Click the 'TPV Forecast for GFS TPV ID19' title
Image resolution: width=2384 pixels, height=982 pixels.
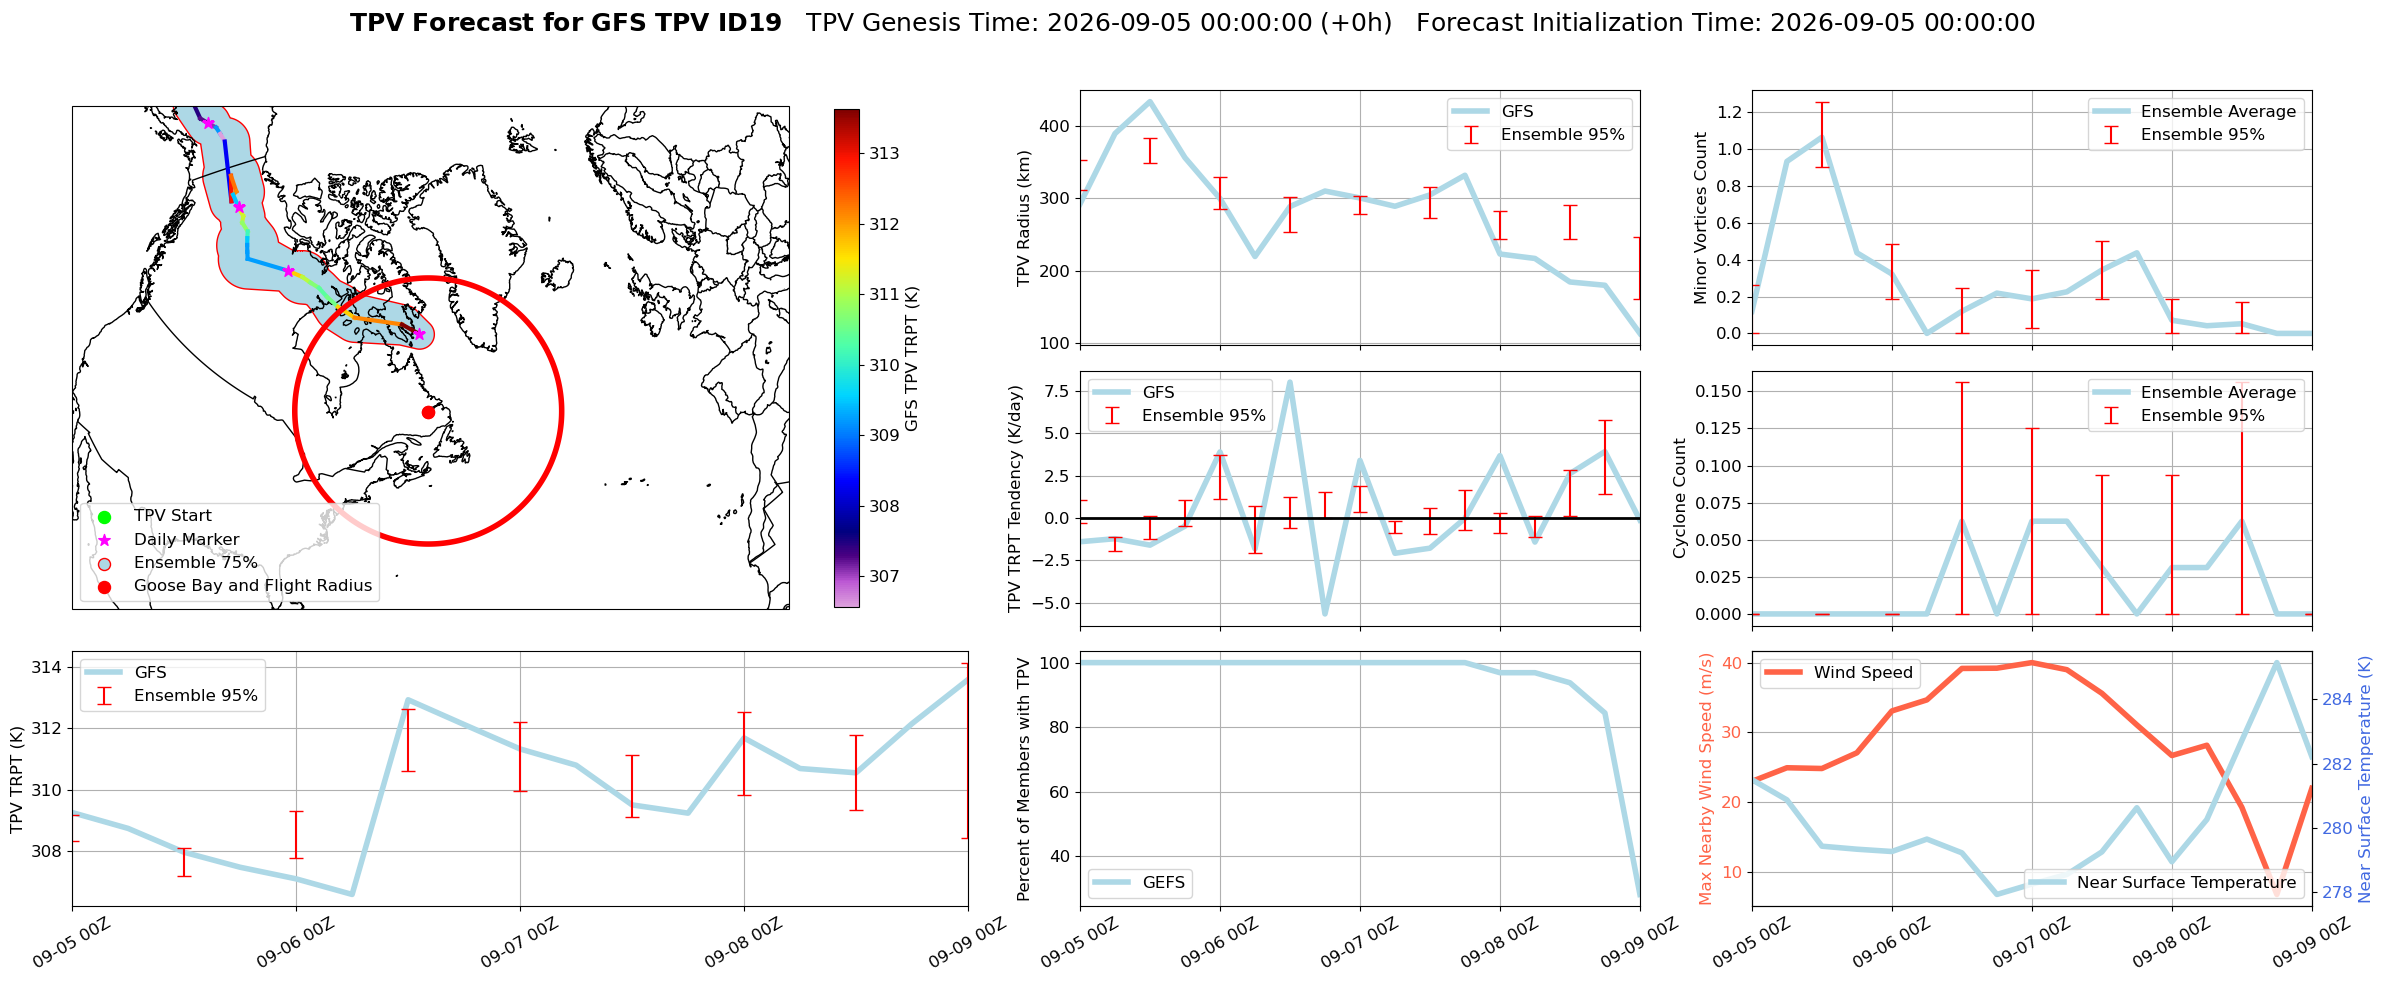pos(566,23)
